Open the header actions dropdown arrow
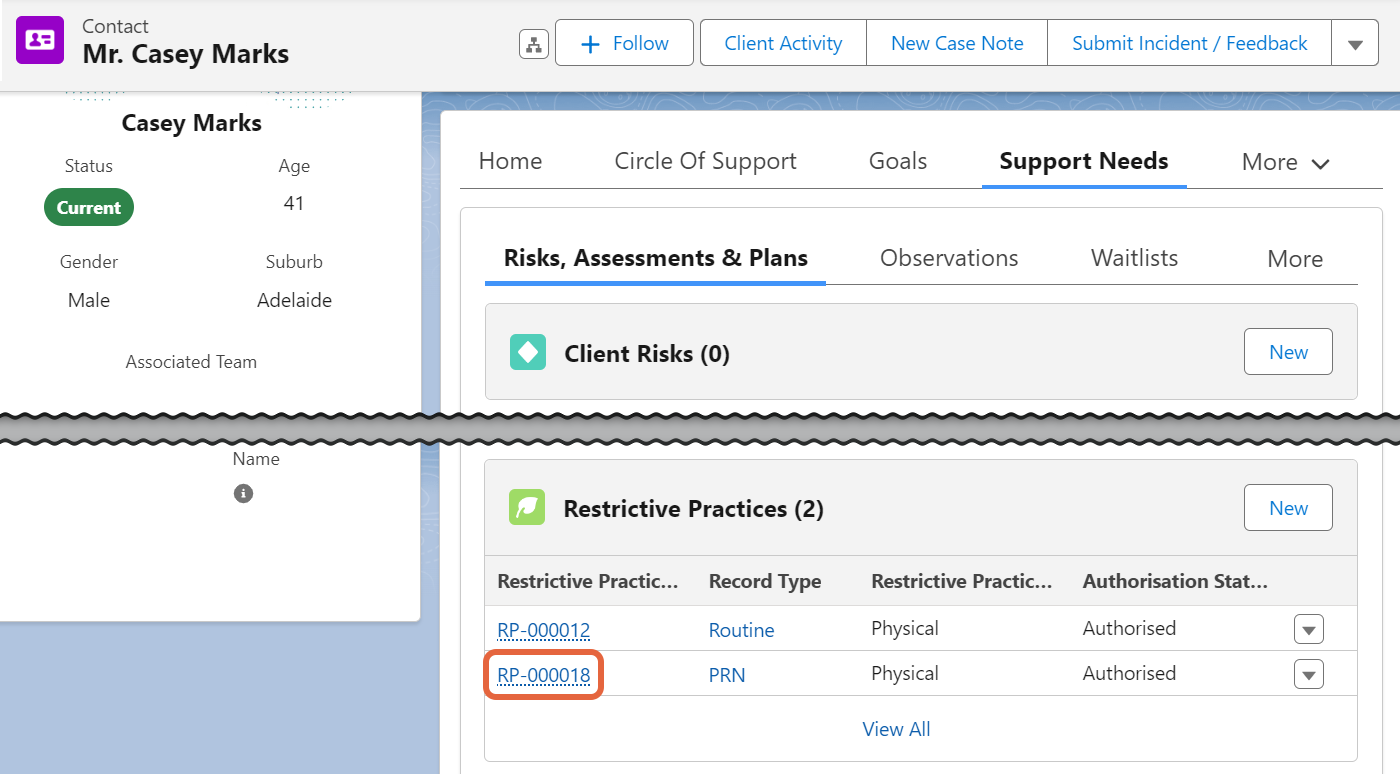Screen dimensions: 1400x774 pyautogui.click(x=1355, y=43)
